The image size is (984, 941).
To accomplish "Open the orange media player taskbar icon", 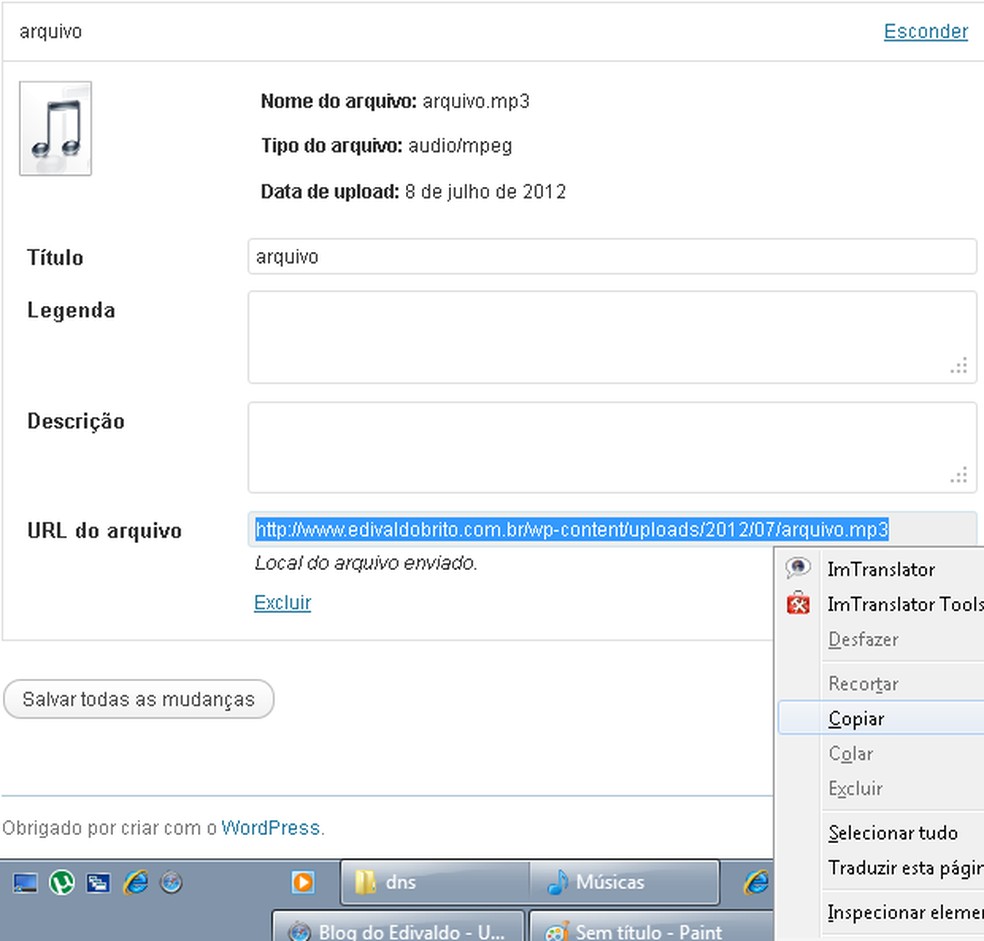I will 303,883.
